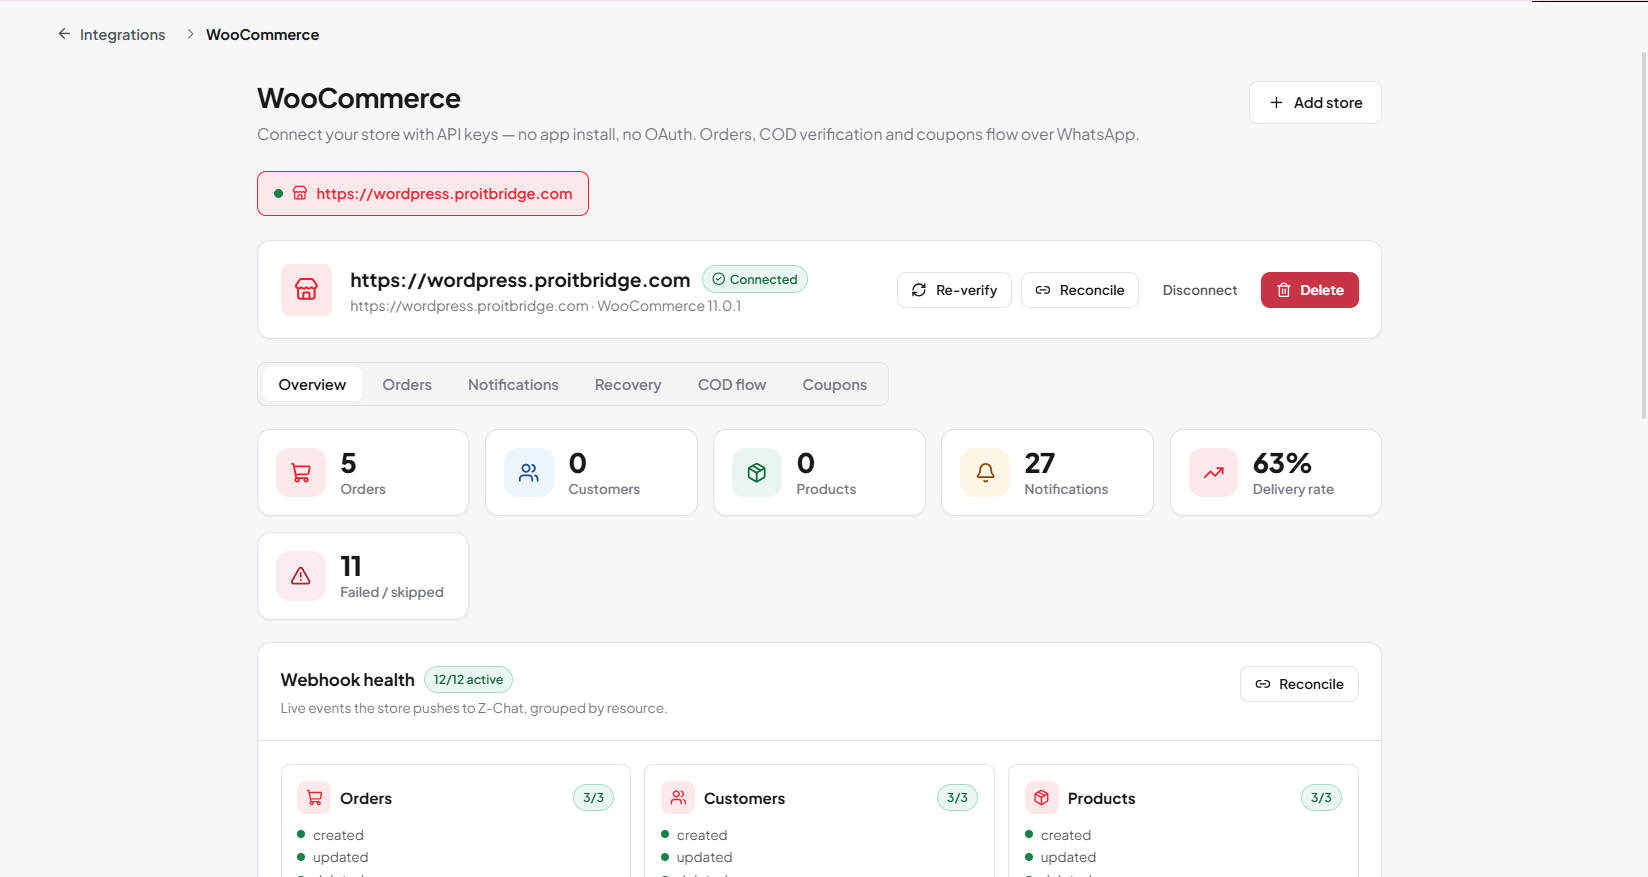Click "updated" under the Products webhook card
Viewport: 1648px width, 877px height.
pyautogui.click(x=1068, y=858)
